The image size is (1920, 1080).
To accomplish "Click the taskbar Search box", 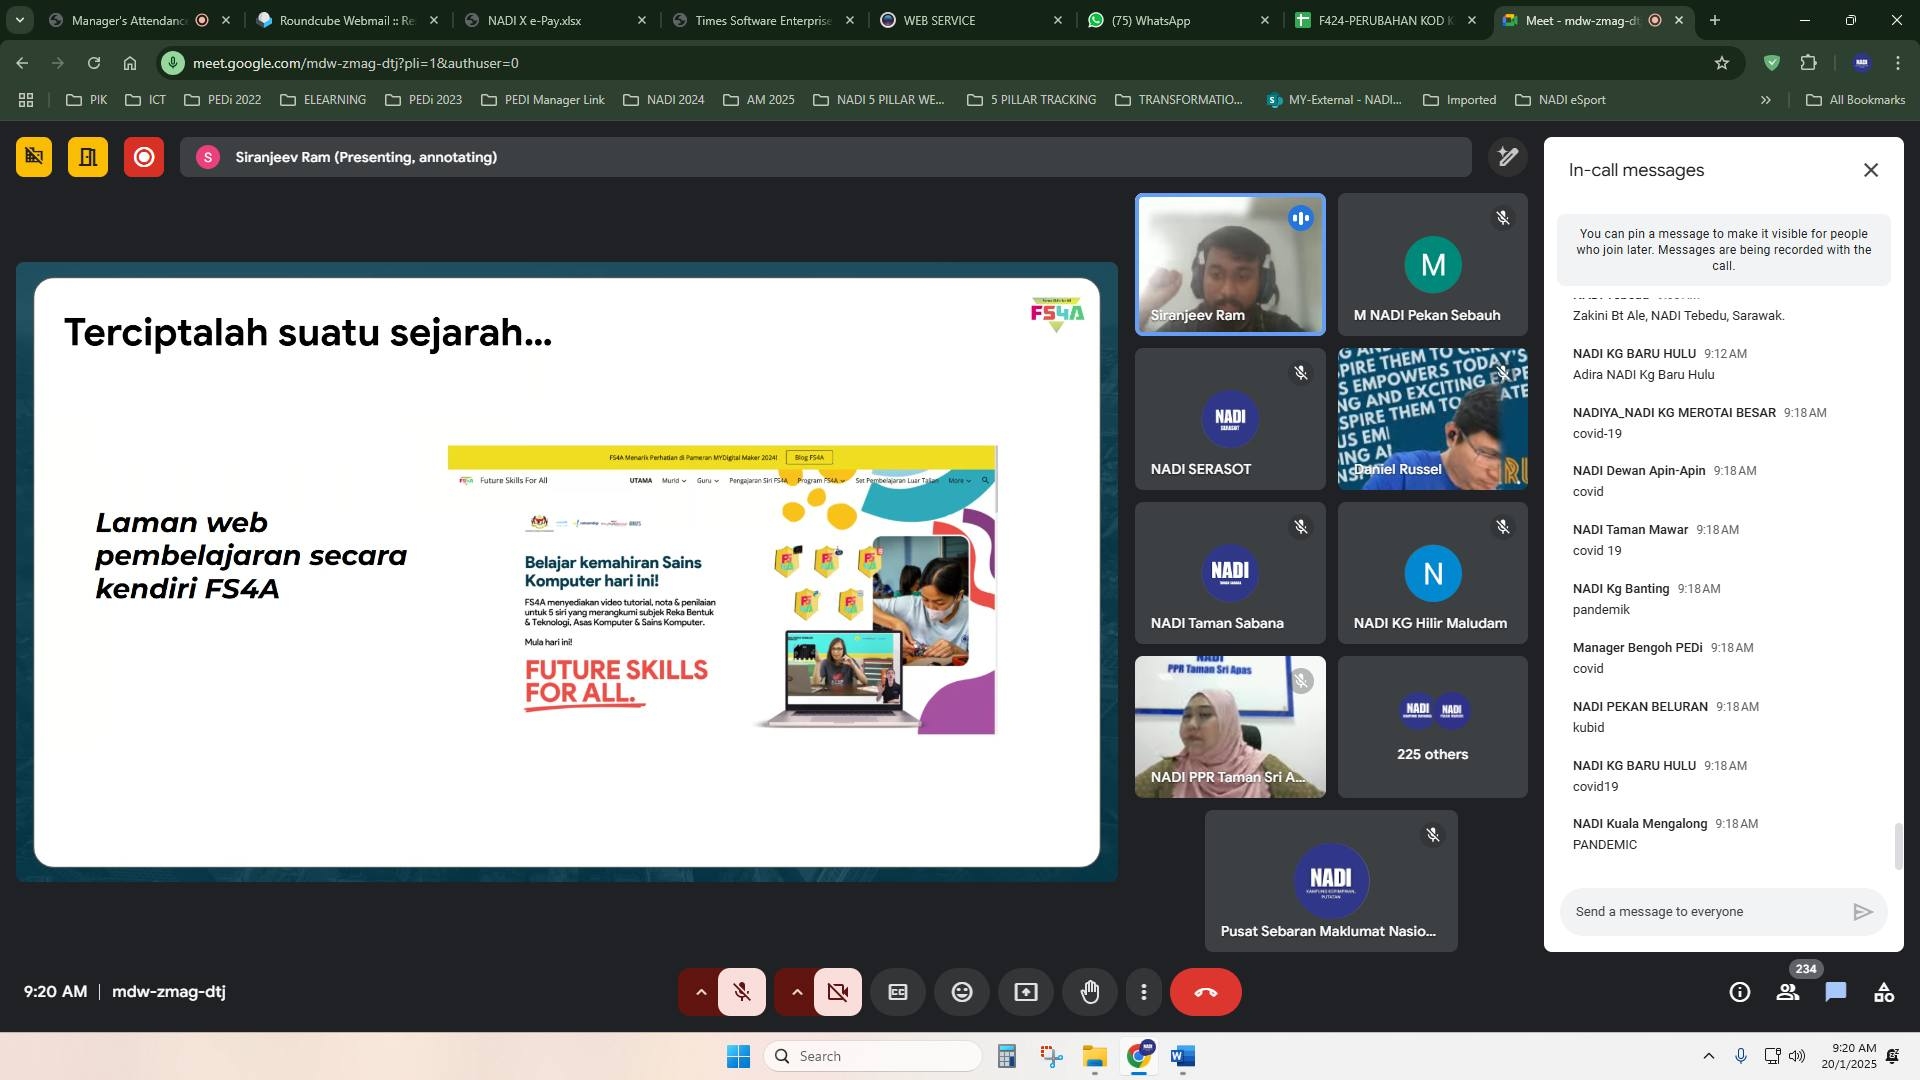I will [x=873, y=1056].
